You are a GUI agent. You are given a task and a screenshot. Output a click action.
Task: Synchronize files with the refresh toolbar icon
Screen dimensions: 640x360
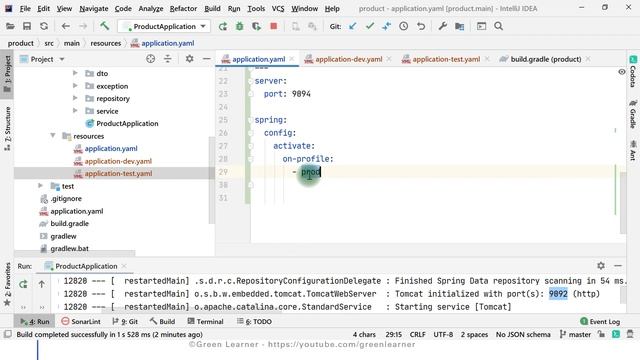pyautogui.click(x=44, y=27)
